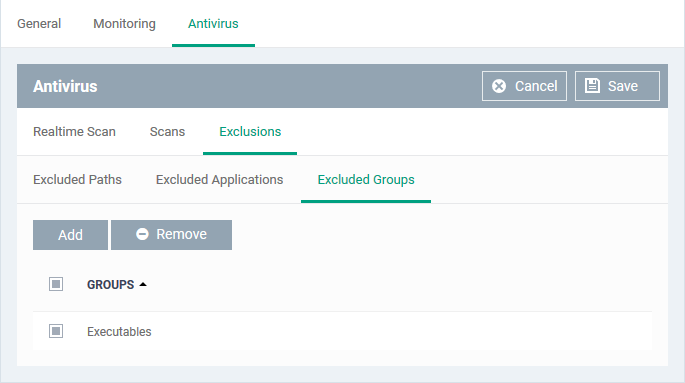Click the minus circle icon on Remove
The height and width of the screenshot is (383, 685).
coord(142,235)
